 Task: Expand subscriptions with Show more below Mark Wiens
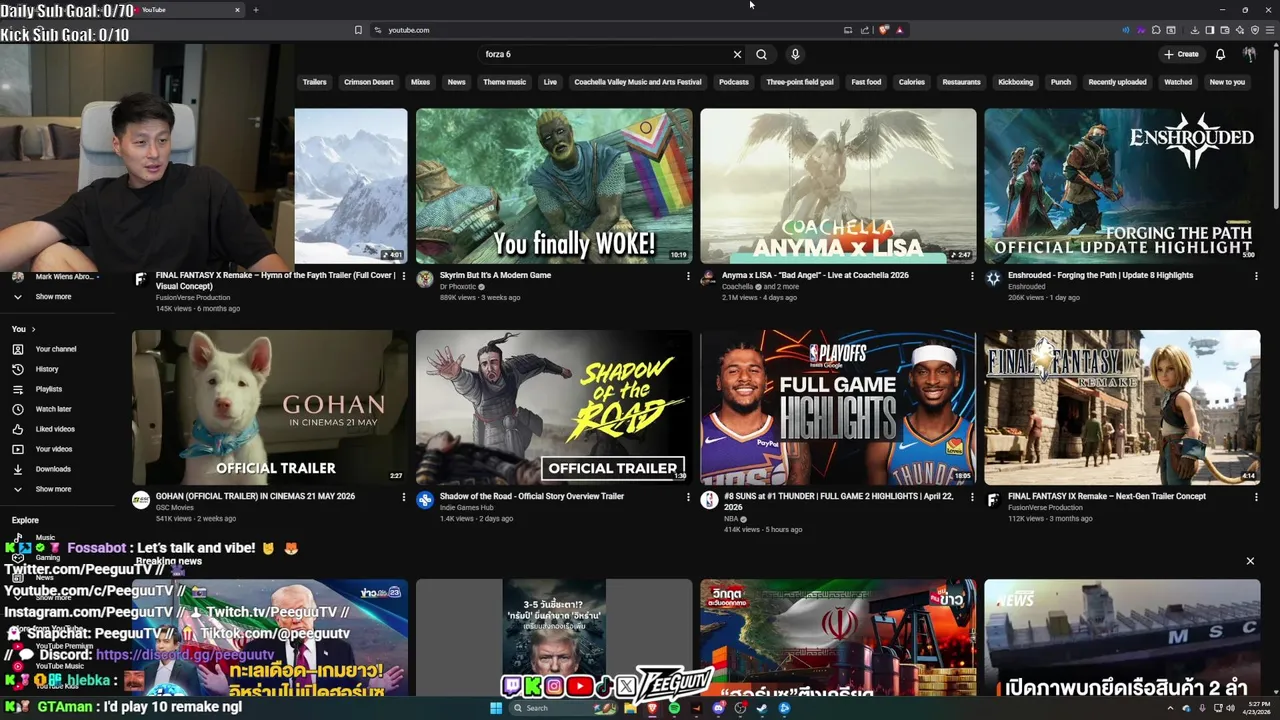coord(53,297)
